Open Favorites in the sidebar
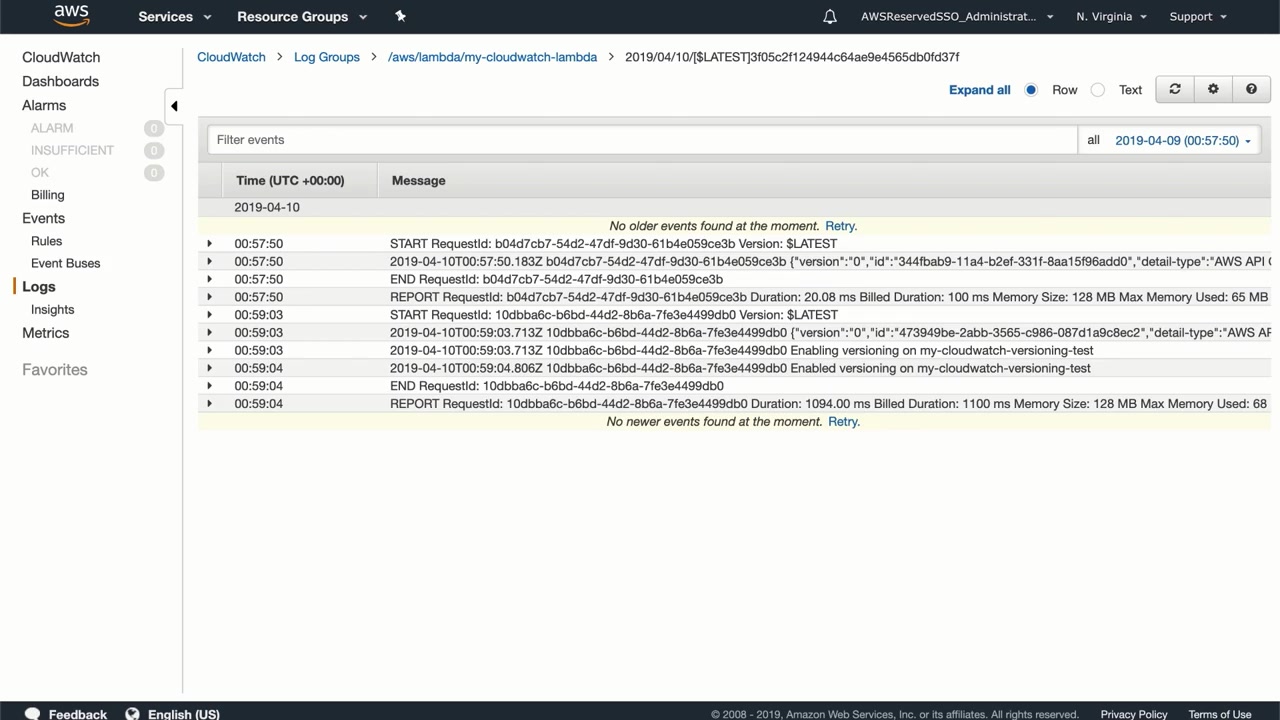Viewport: 1280px width, 720px height. (x=55, y=370)
